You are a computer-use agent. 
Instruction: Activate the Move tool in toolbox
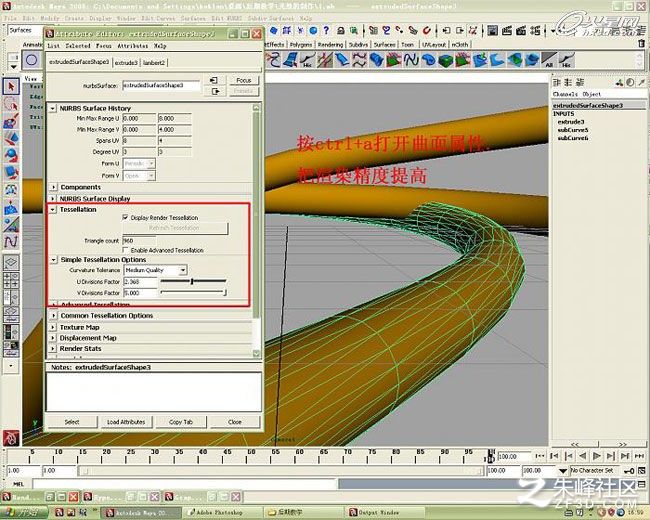pos(11,138)
